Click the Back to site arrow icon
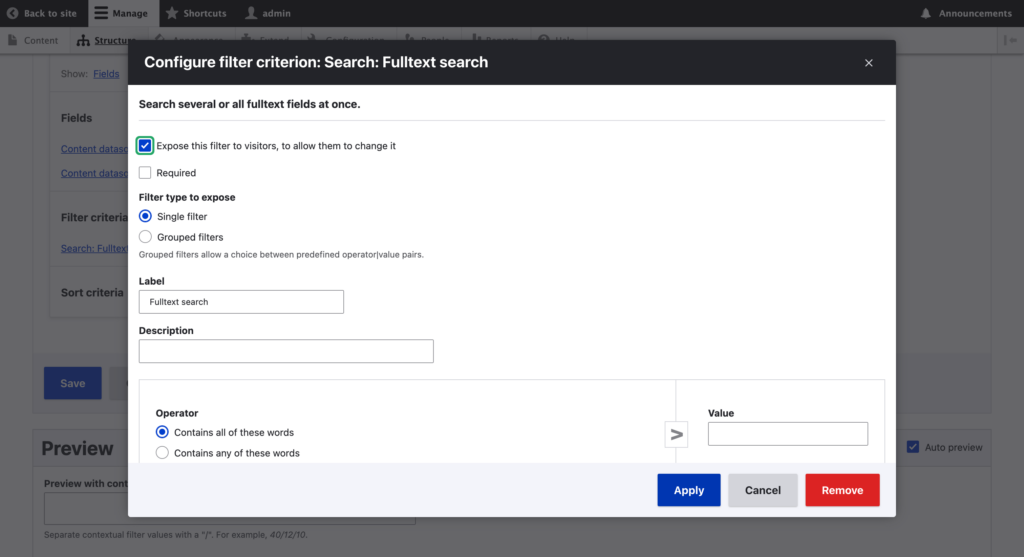 [x=13, y=13]
